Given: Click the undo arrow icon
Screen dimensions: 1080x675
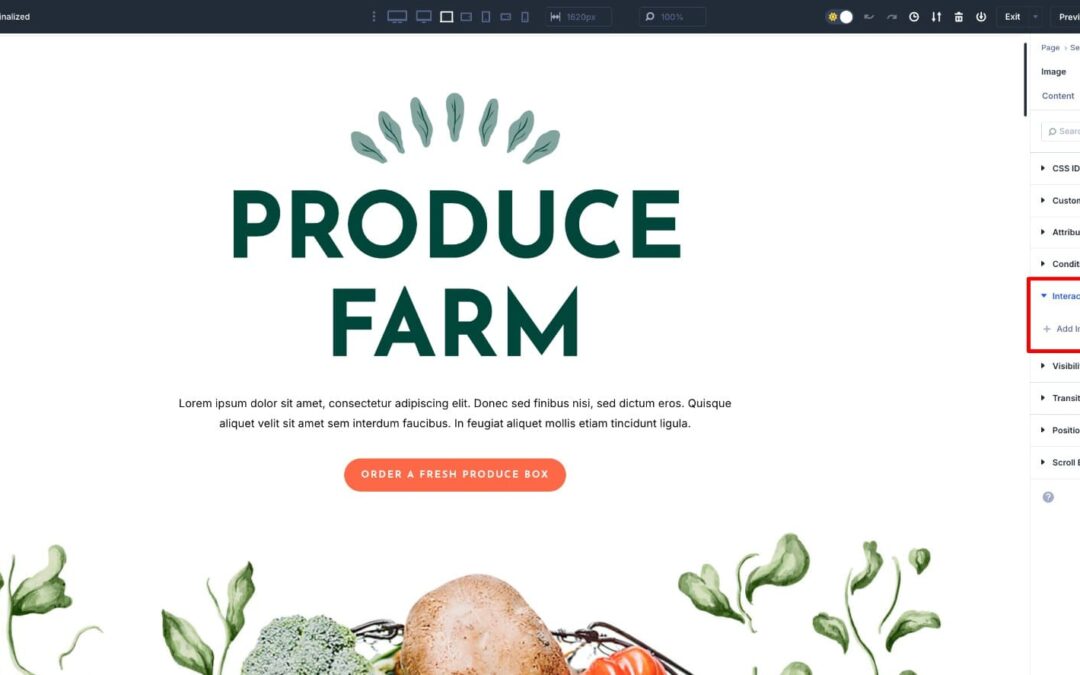Looking at the screenshot, I should coord(869,17).
